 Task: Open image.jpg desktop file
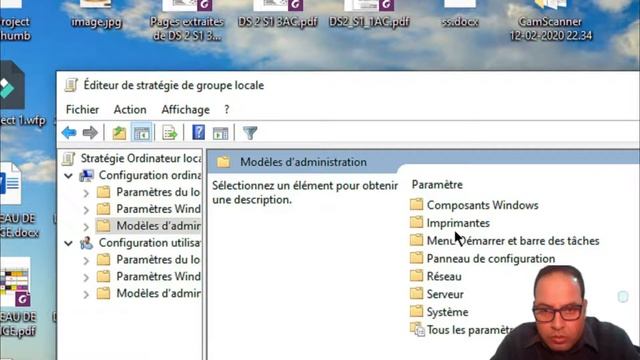[x=96, y=14]
